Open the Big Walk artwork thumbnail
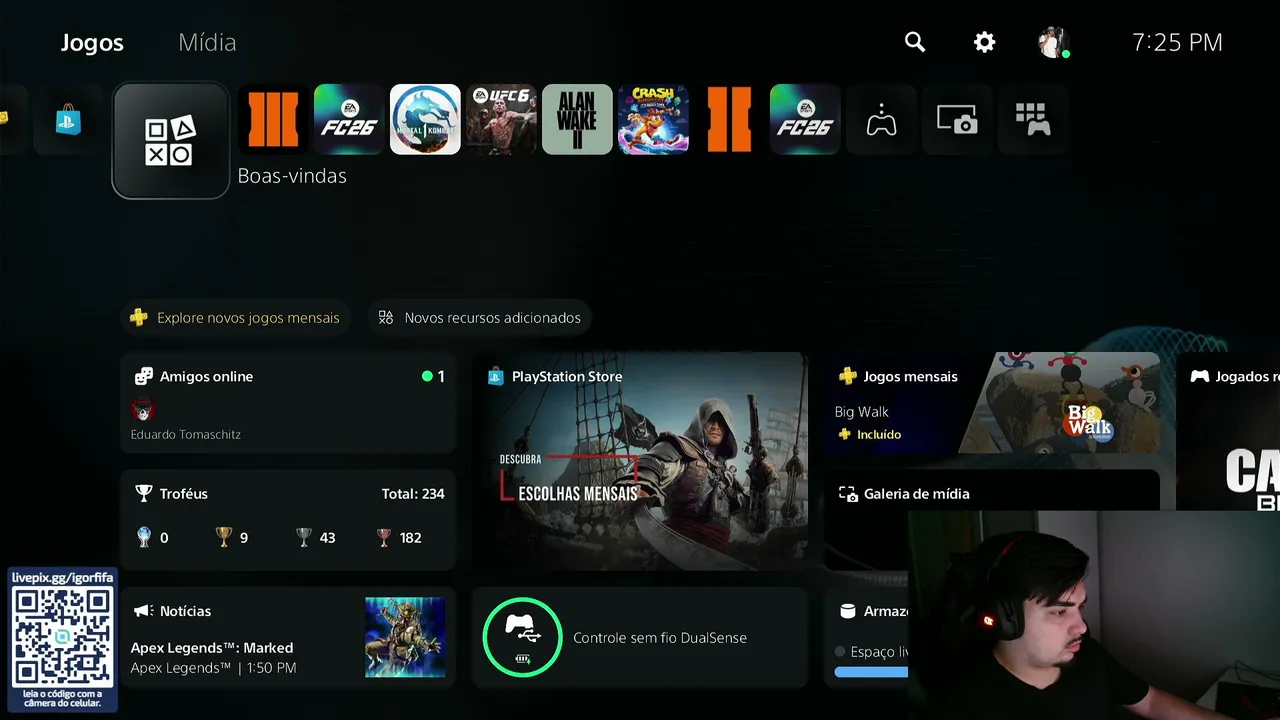 (x=1060, y=403)
